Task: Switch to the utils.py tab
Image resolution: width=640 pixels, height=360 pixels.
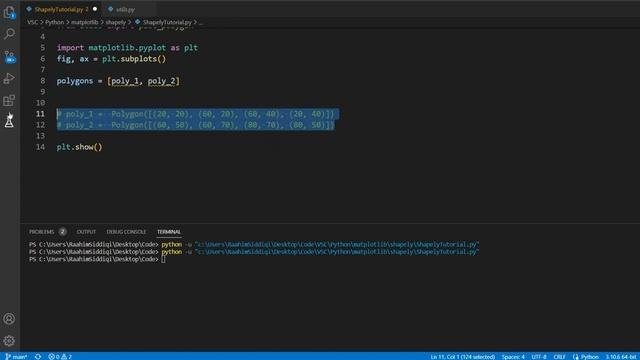Action: tap(125, 9)
